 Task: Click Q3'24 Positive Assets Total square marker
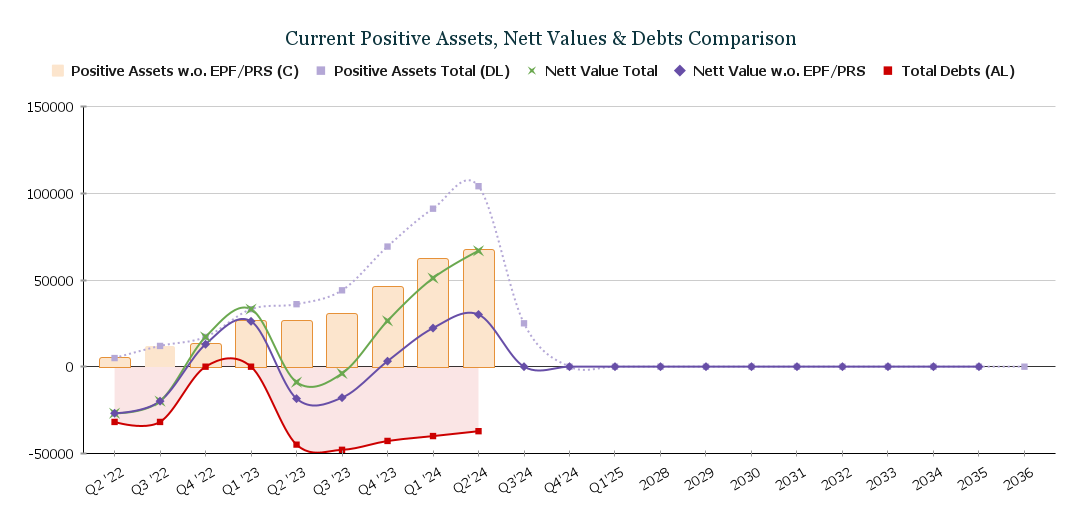tap(524, 323)
